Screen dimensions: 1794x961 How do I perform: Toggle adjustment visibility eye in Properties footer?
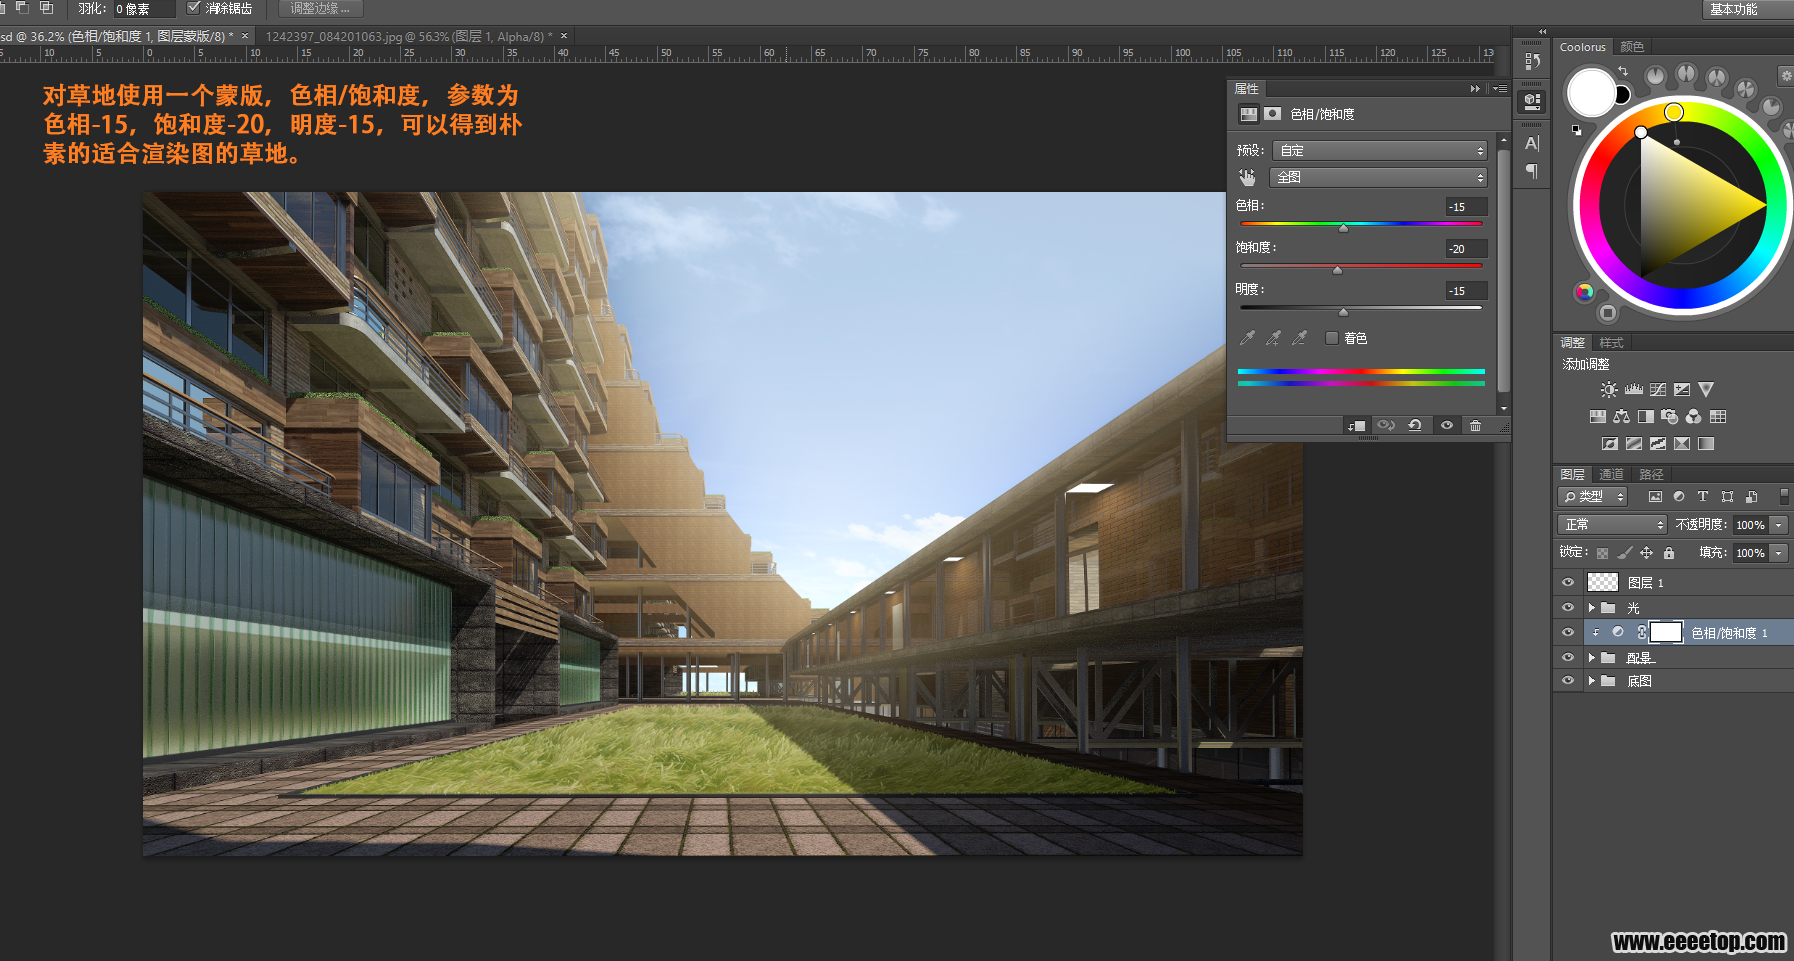(x=1446, y=426)
